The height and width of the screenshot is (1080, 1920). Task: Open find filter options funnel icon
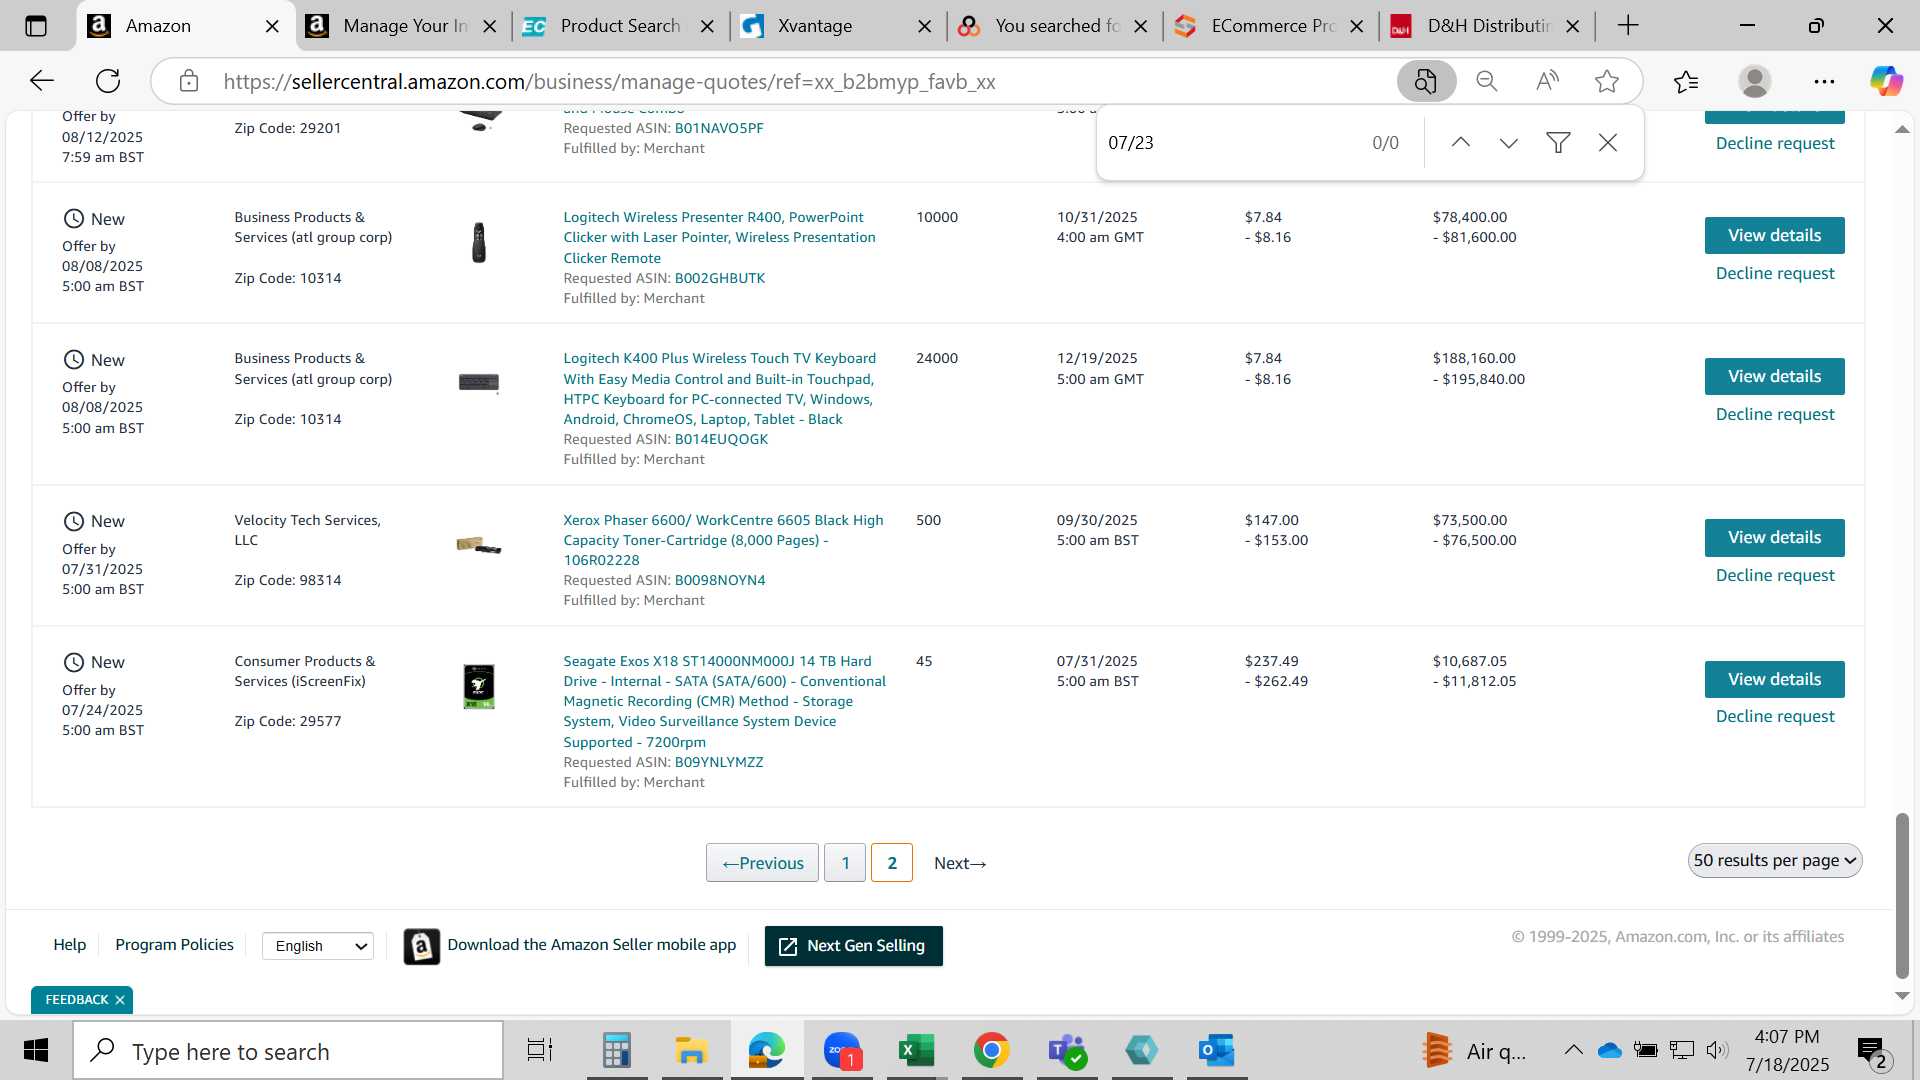coord(1558,143)
